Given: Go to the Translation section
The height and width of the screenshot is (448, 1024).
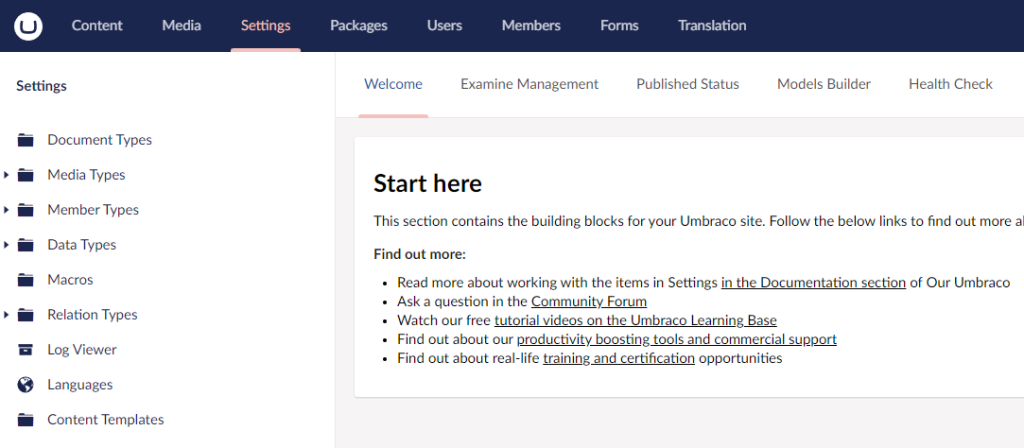Looking at the screenshot, I should [712, 25].
